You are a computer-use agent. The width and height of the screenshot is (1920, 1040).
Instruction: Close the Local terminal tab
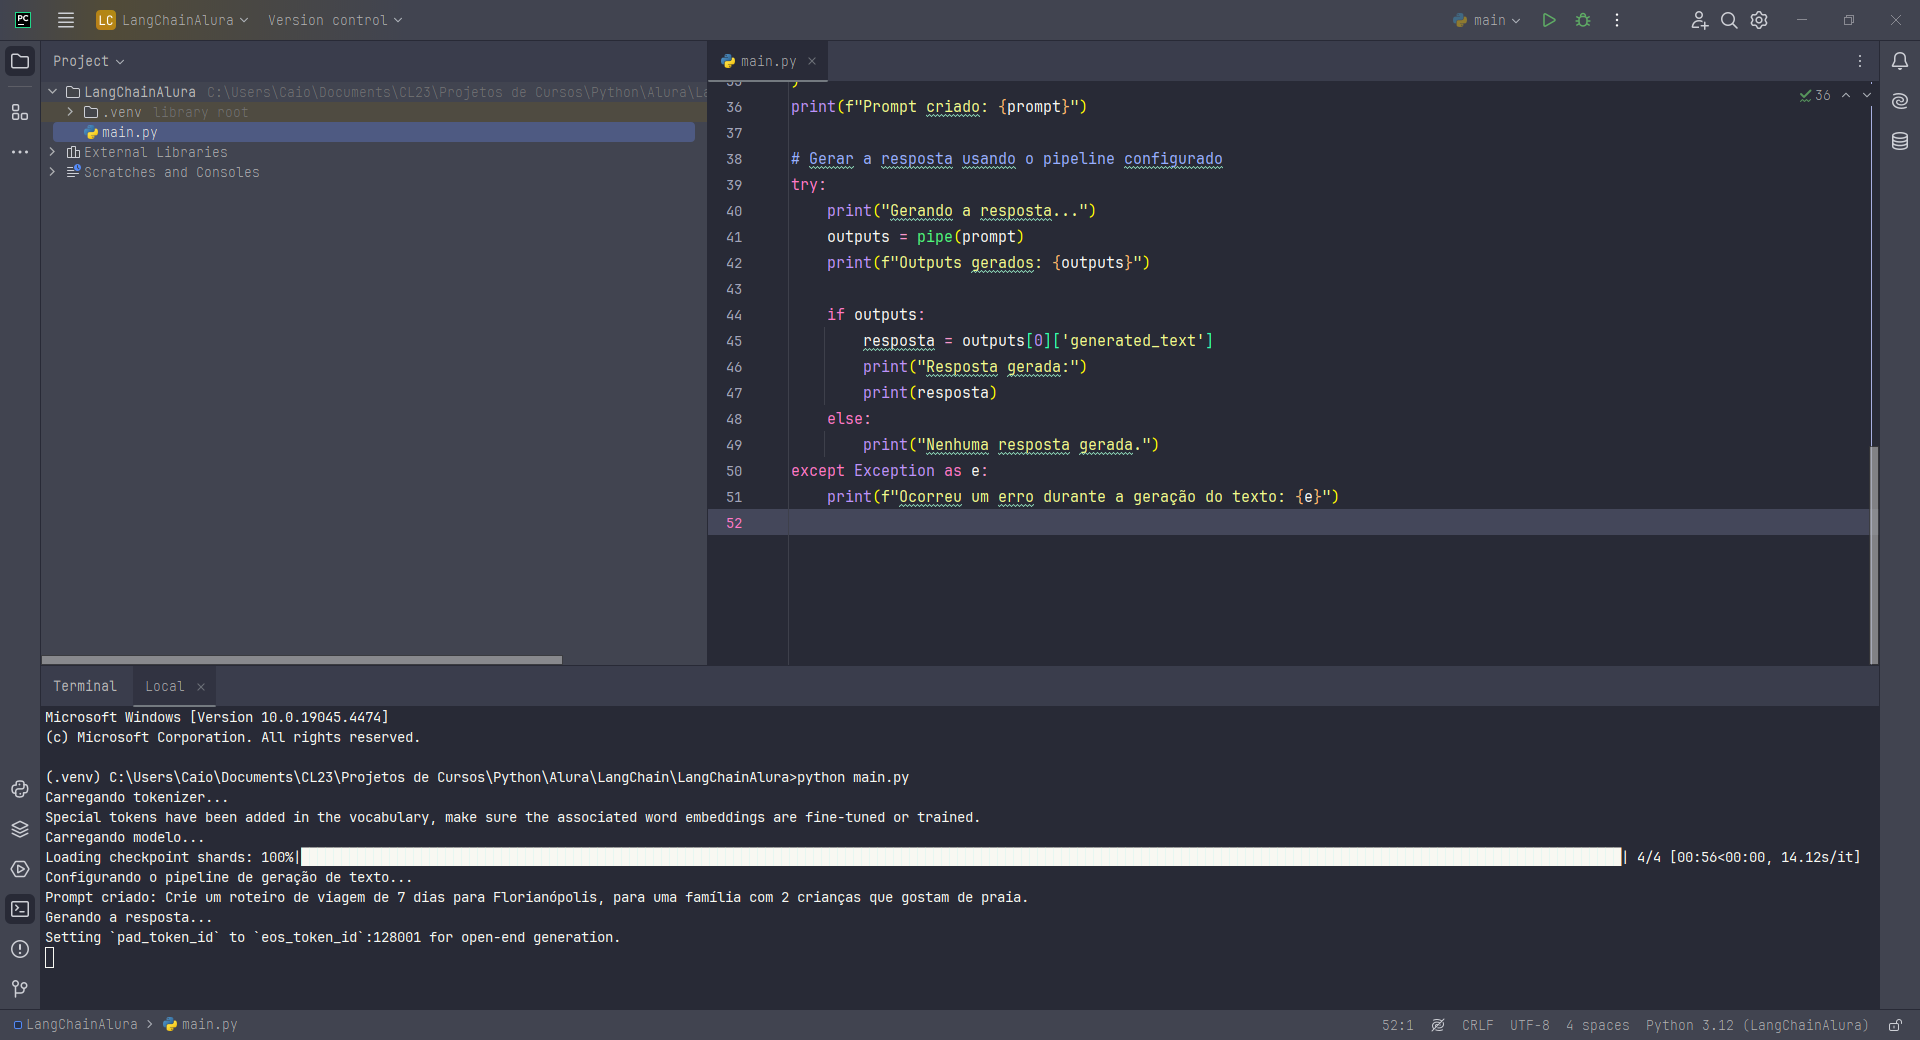(201, 686)
